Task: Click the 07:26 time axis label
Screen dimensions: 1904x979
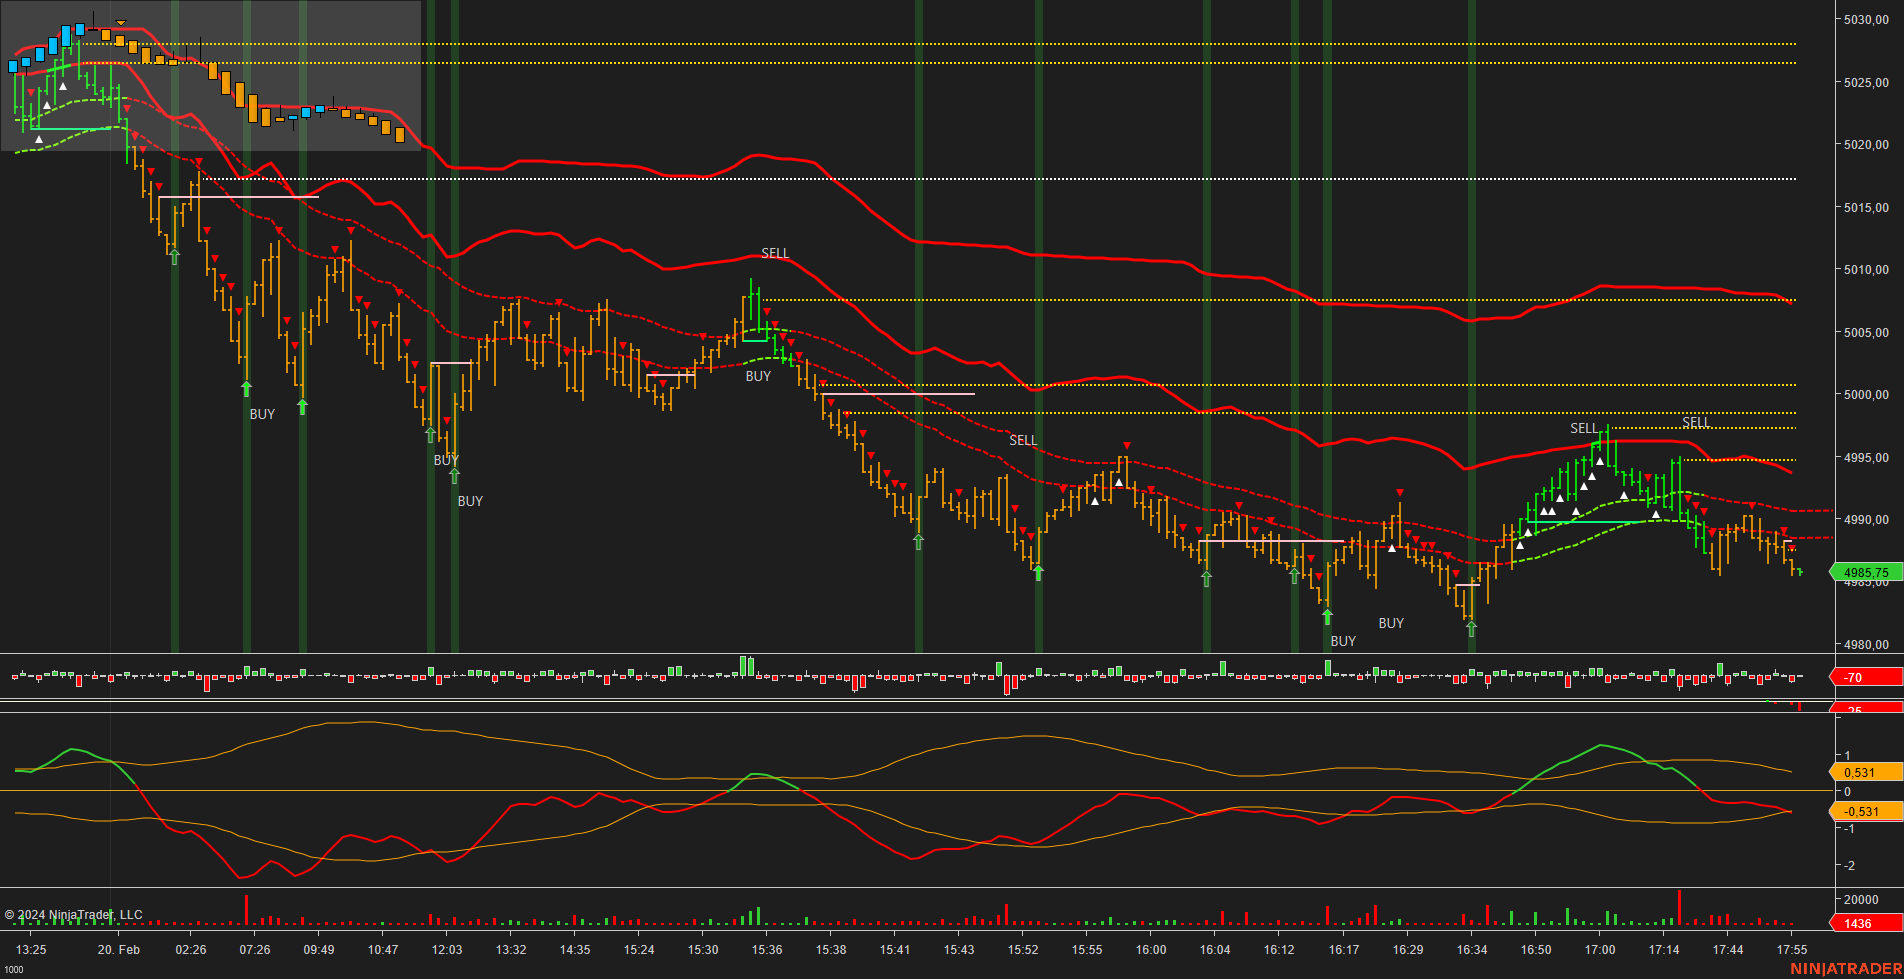Action: (x=255, y=950)
